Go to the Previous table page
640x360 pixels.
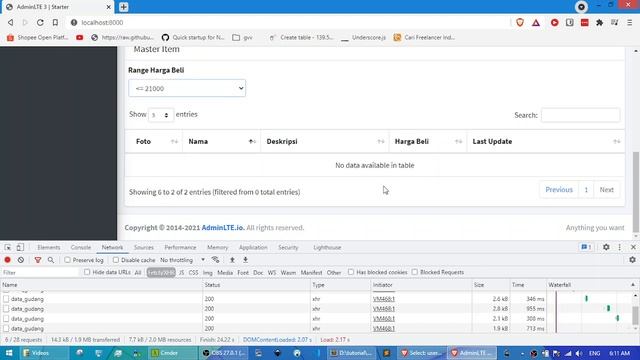coord(559,190)
